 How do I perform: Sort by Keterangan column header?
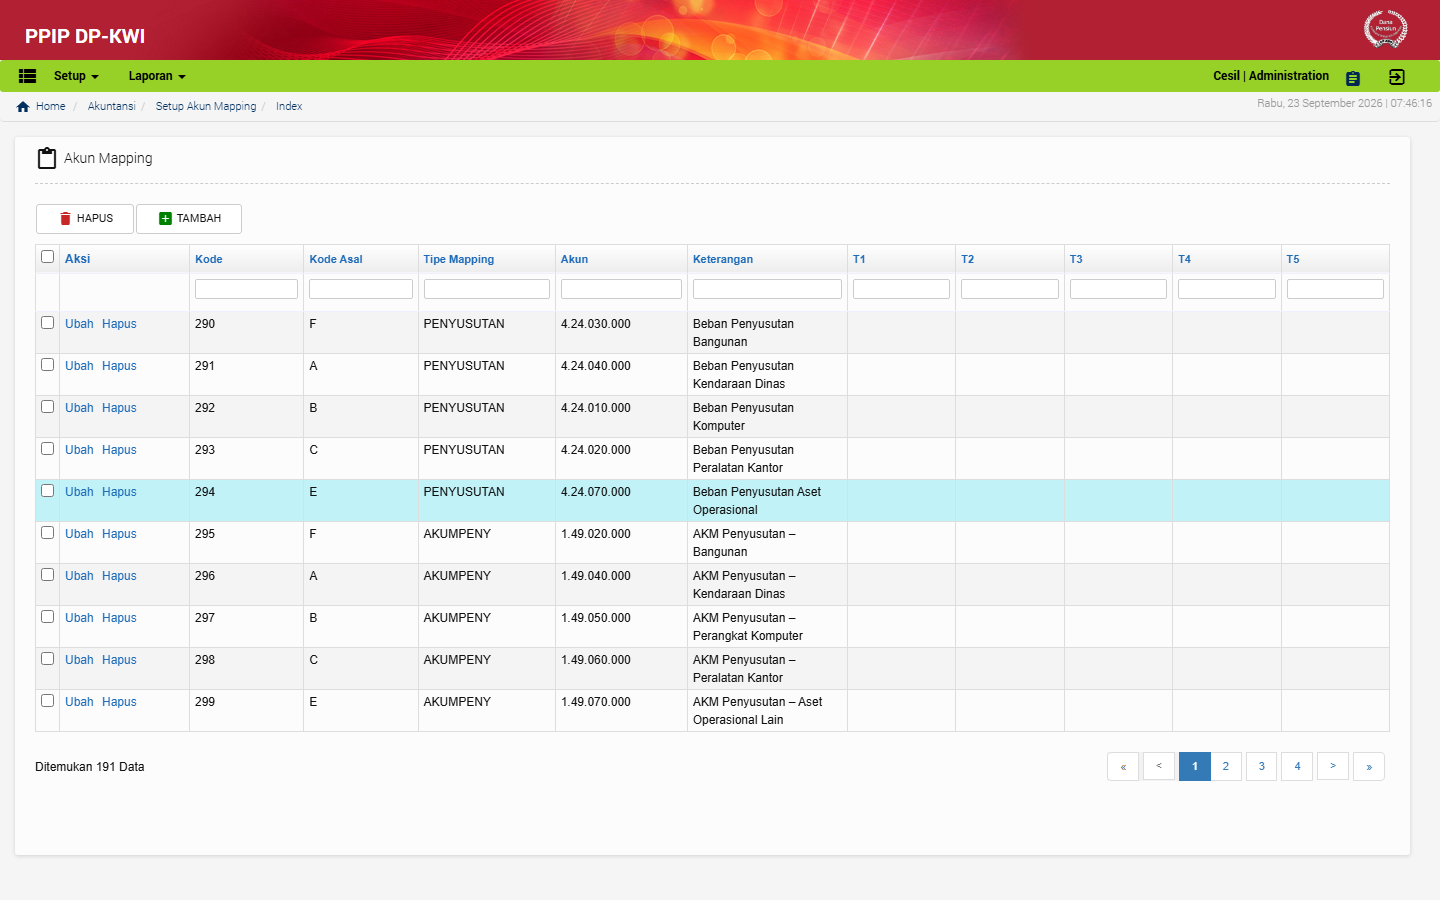[723, 259]
